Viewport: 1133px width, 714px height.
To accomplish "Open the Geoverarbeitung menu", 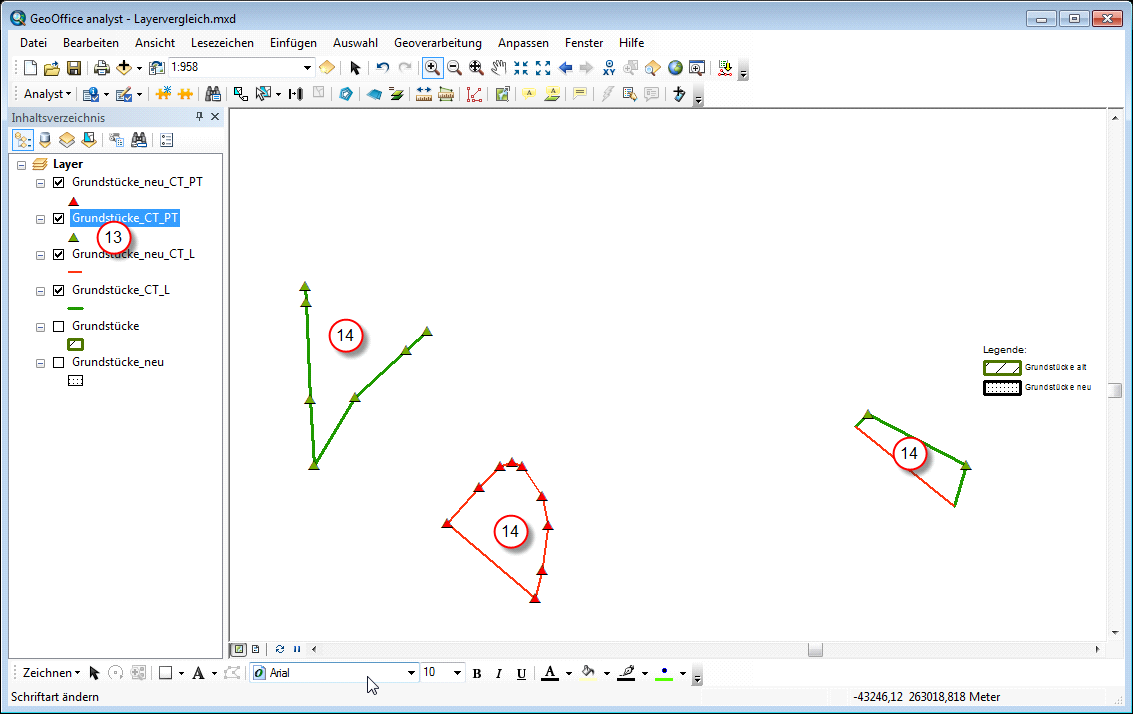I will coord(437,43).
